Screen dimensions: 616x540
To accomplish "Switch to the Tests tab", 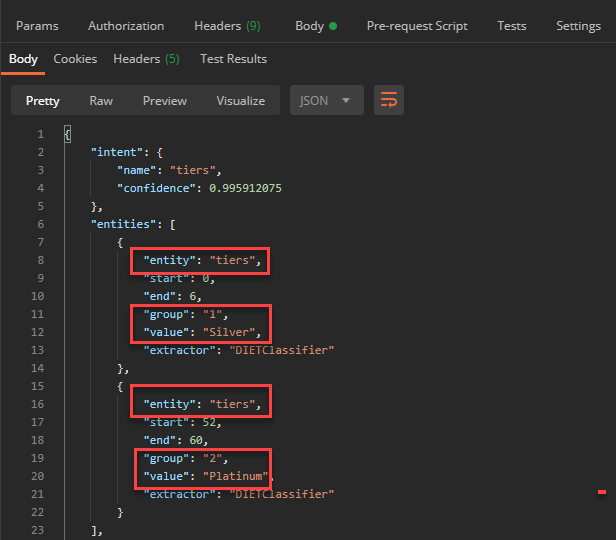I will point(512,26).
